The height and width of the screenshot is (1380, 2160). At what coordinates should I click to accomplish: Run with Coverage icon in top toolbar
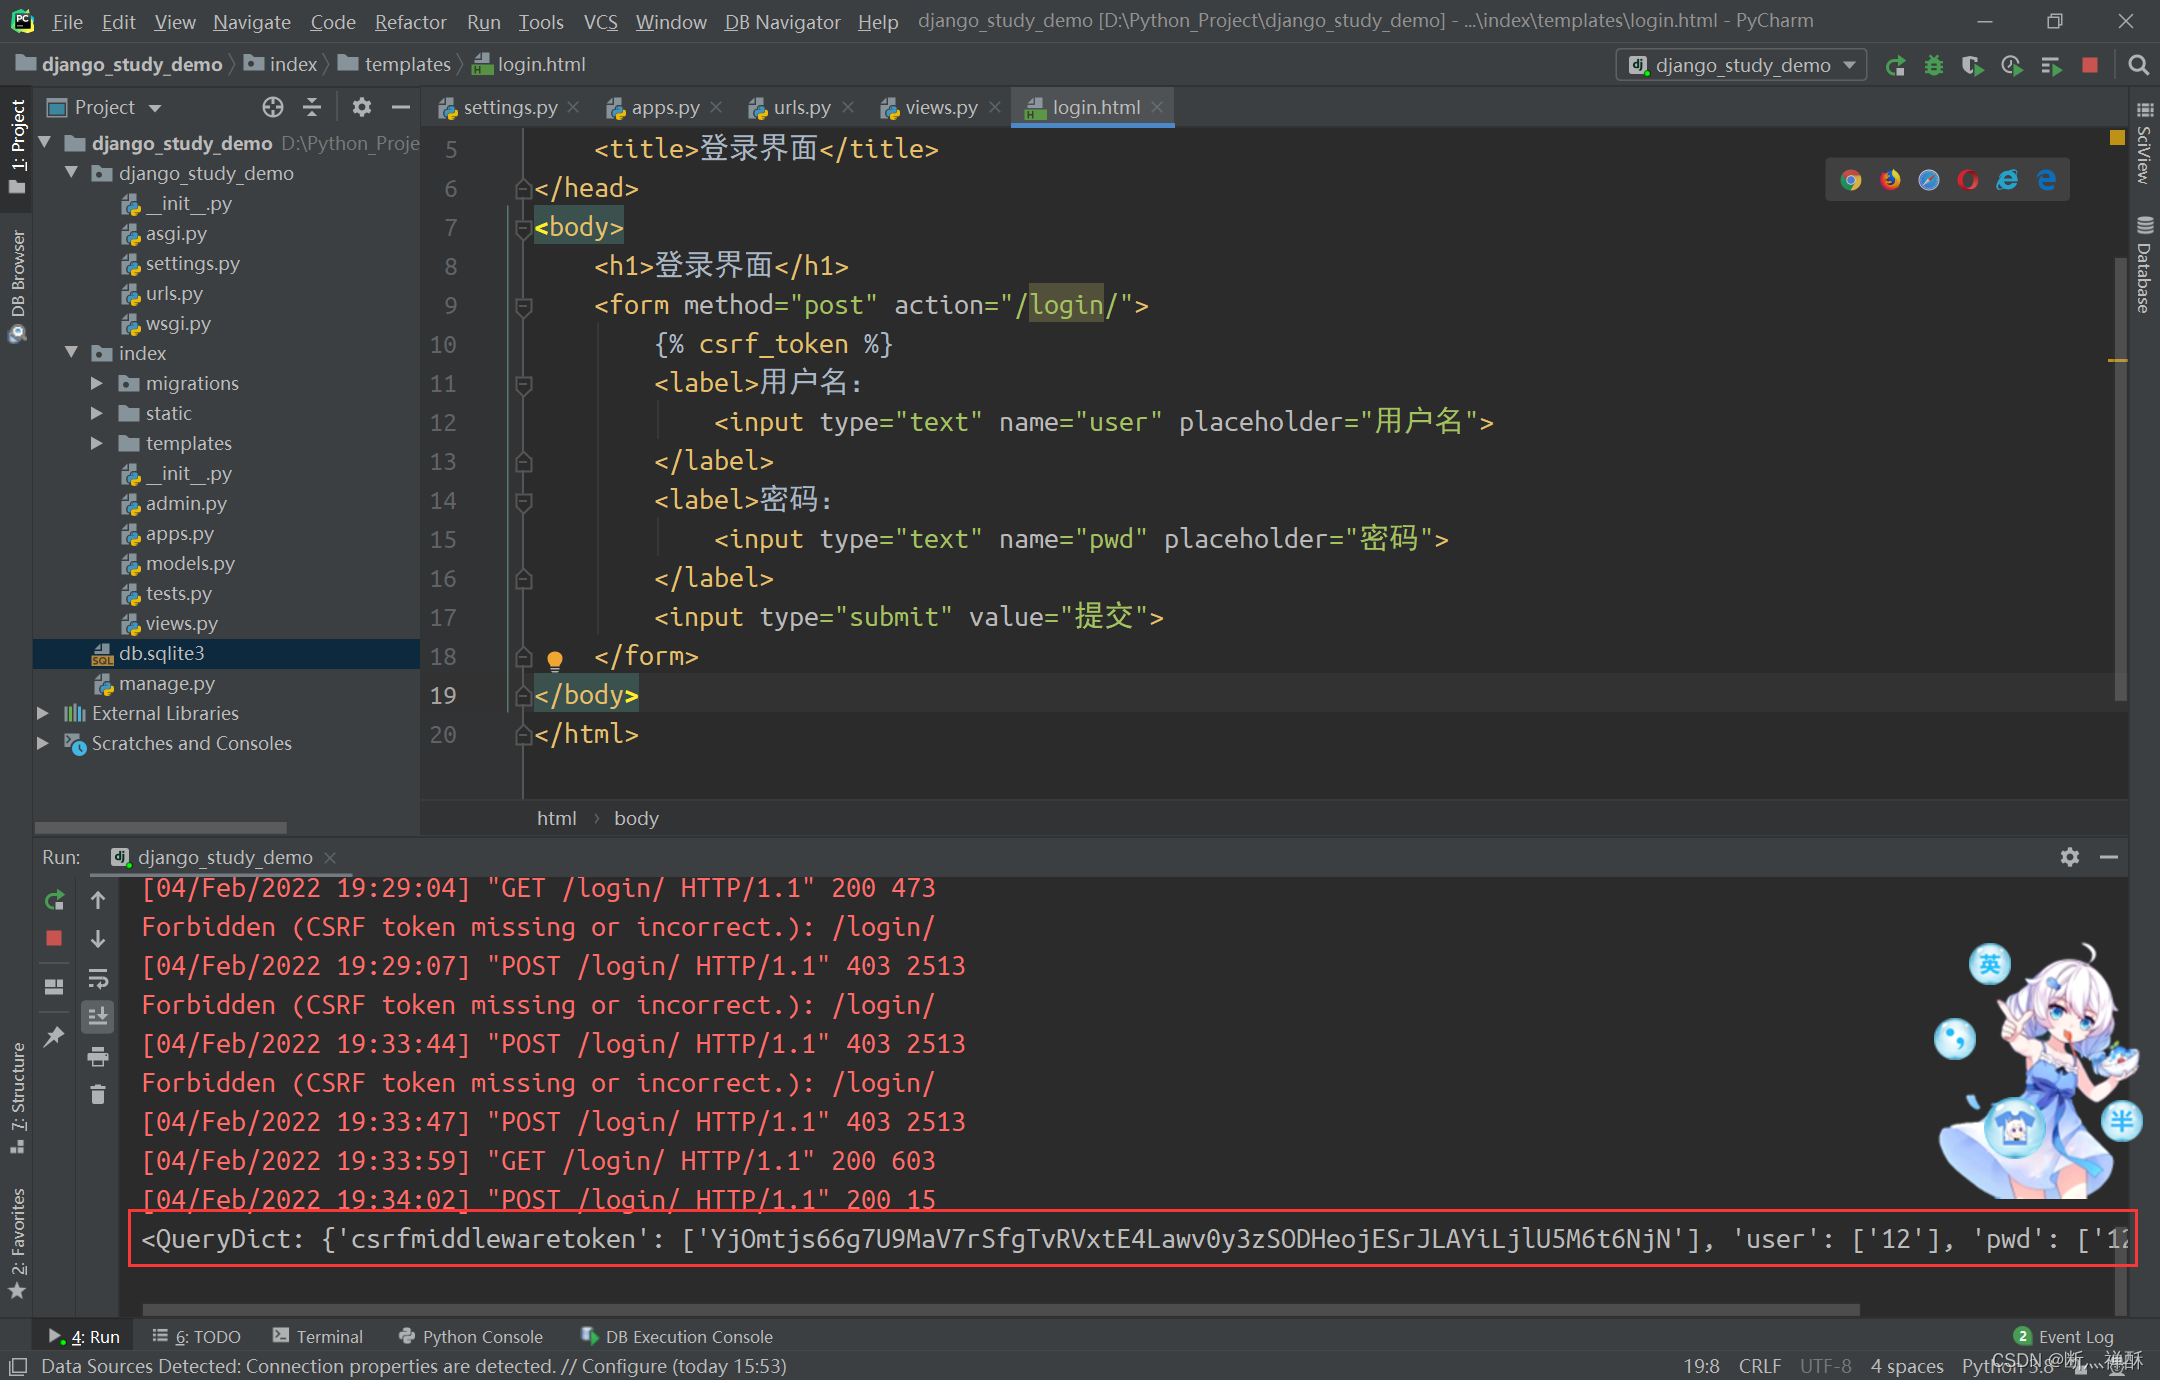click(x=1972, y=66)
